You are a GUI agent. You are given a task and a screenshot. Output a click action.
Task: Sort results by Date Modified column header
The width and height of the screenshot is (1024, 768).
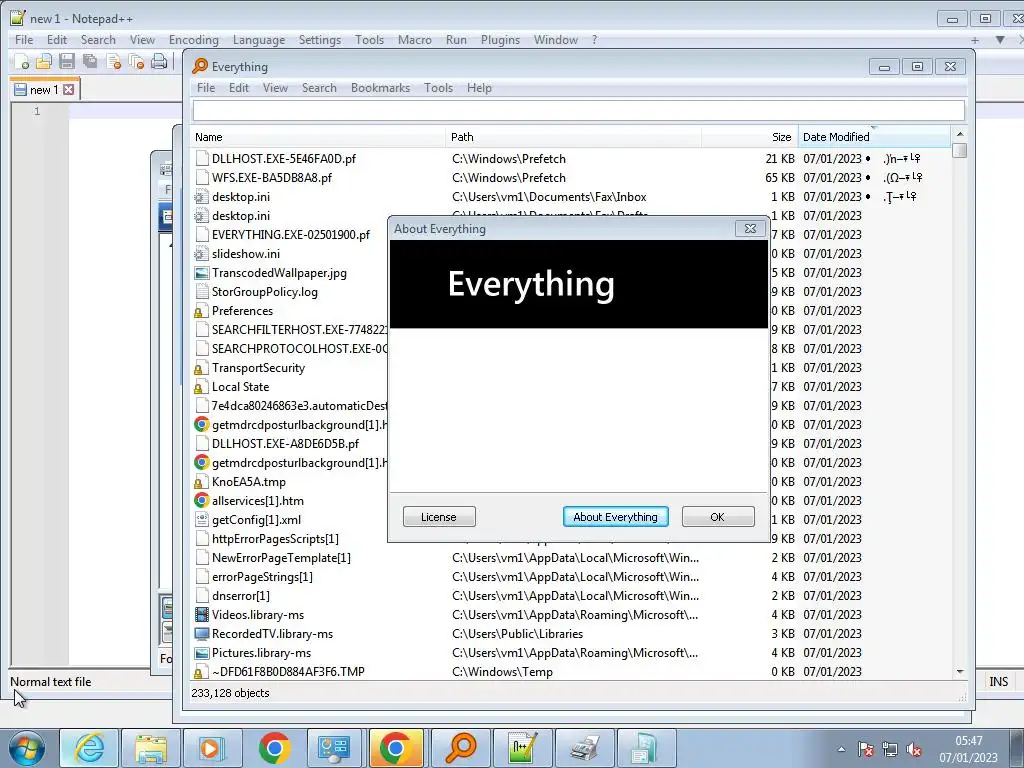(x=874, y=137)
